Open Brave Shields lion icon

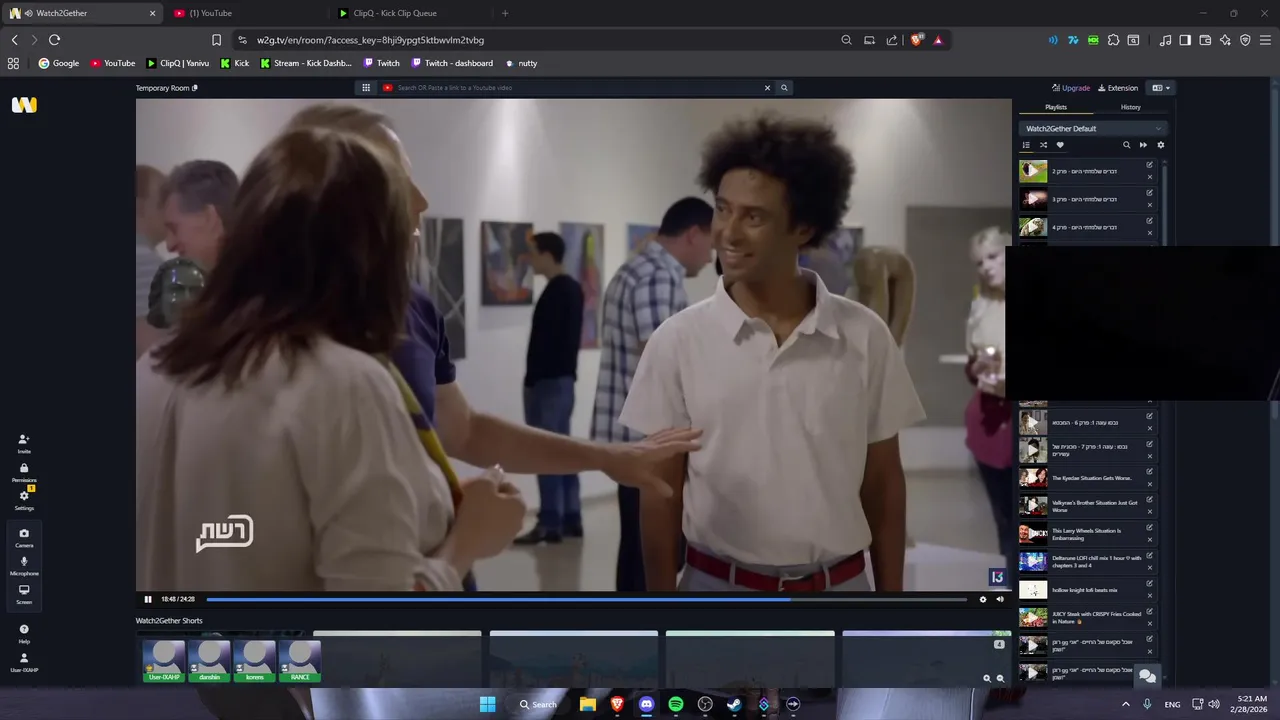pos(917,40)
